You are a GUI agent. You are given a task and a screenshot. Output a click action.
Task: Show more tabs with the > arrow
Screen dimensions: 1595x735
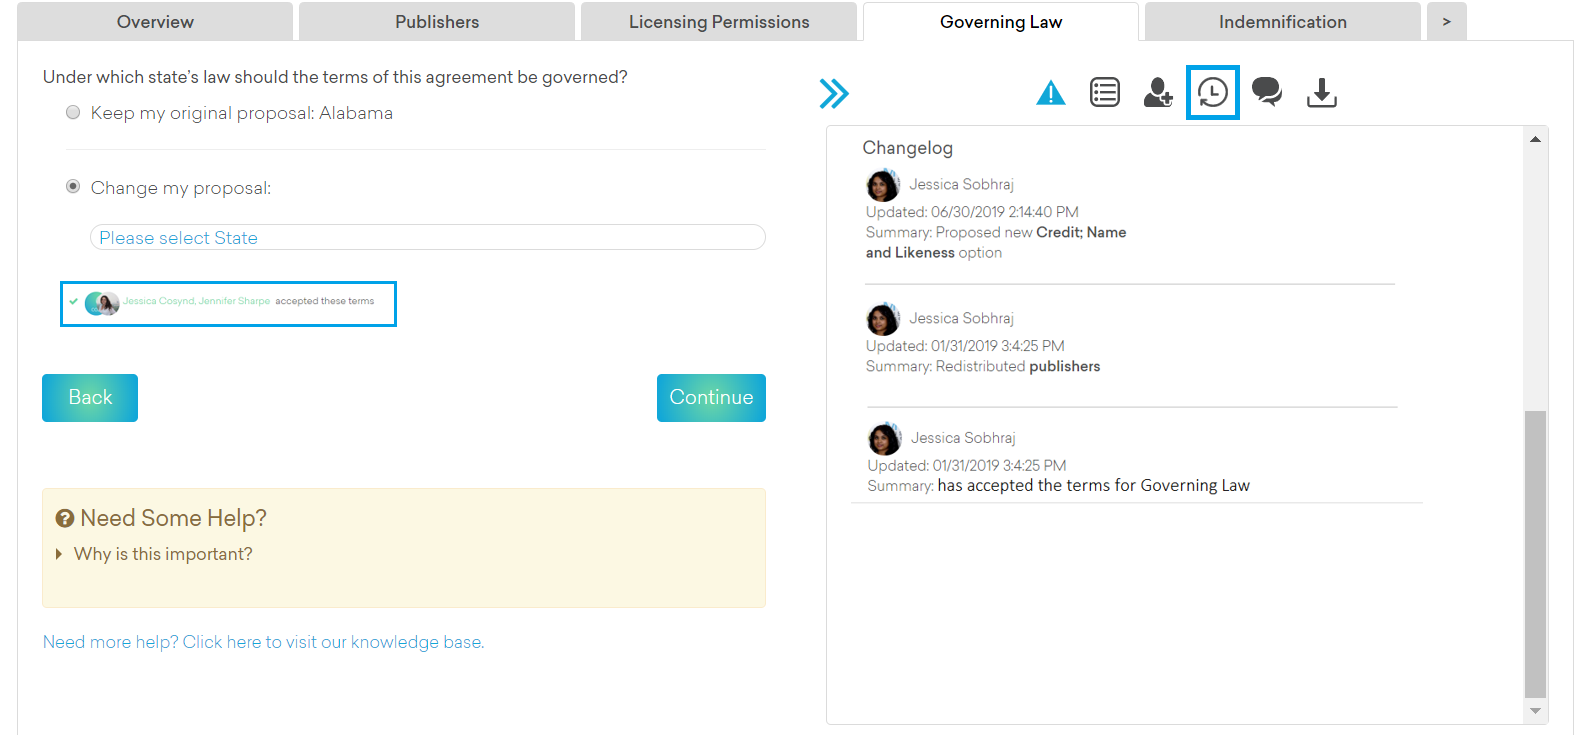[1446, 22]
